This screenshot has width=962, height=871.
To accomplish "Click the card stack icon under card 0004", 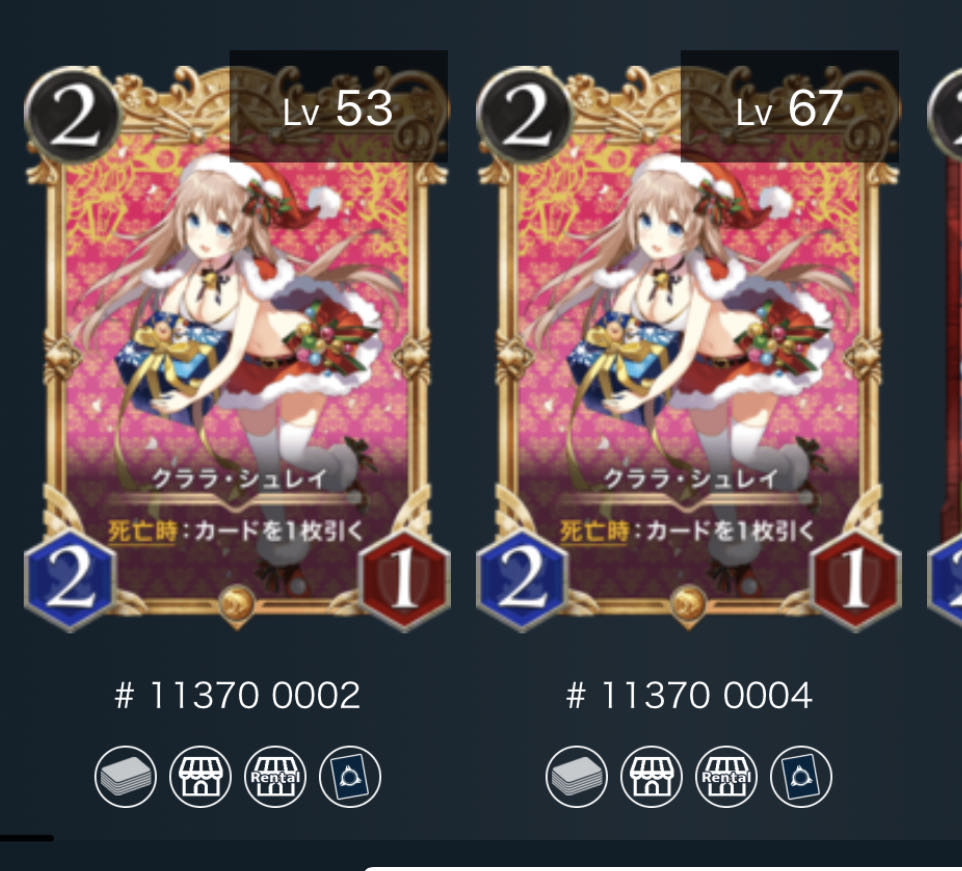I will (x=577, y=777).
